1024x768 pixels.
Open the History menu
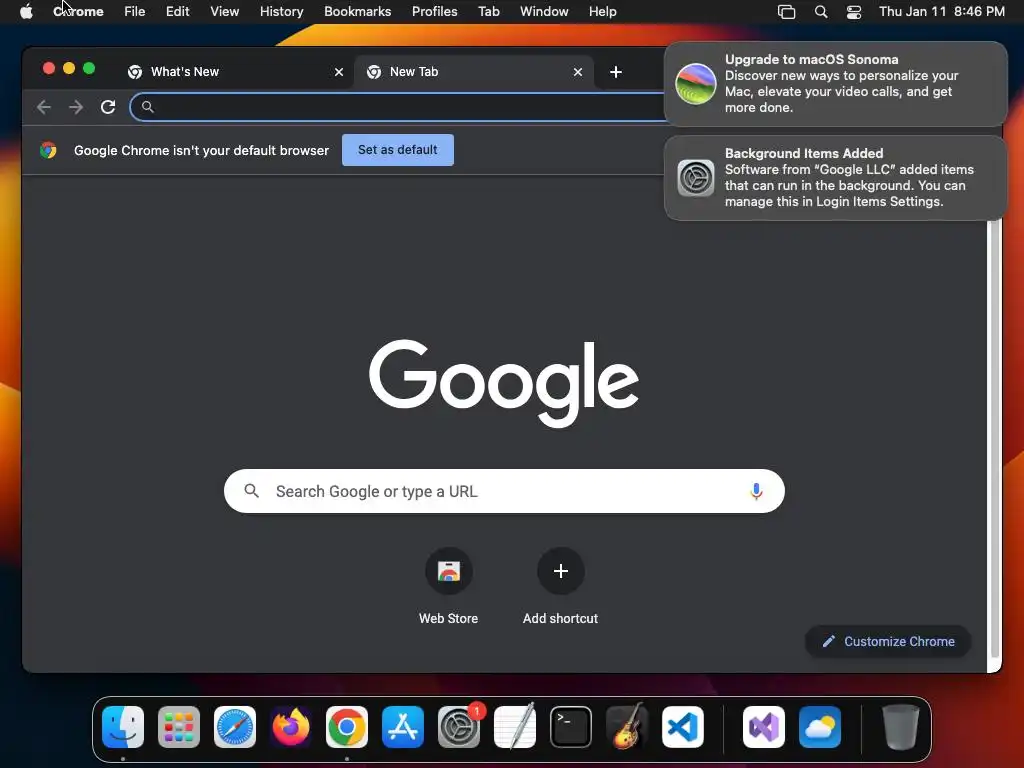tap(281, 12)
